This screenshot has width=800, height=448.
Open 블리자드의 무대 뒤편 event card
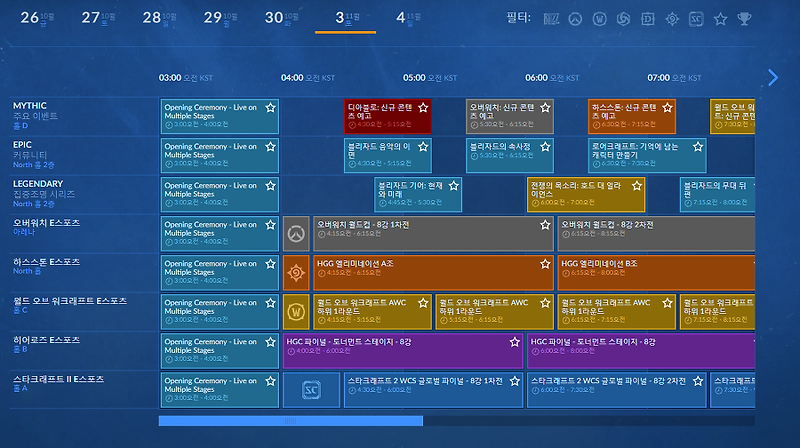tap(717, 194)
